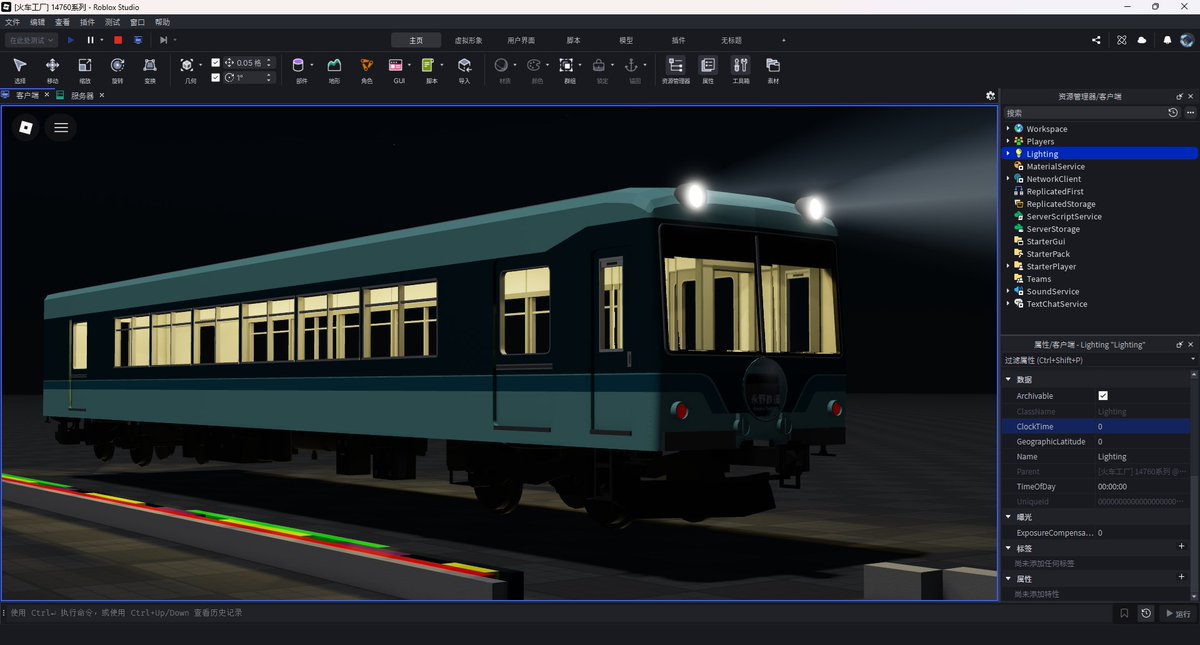Expand the StarterPlayer tree node
Image resolution: width=1200 pixels, height=645 pixels.
[x=1008, y=266]
